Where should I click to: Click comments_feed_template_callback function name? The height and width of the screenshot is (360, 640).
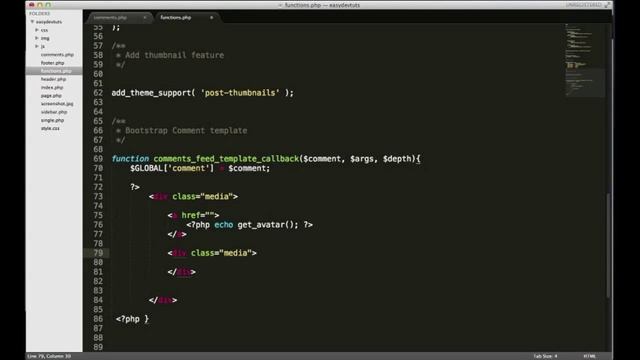tap(226, 159)
